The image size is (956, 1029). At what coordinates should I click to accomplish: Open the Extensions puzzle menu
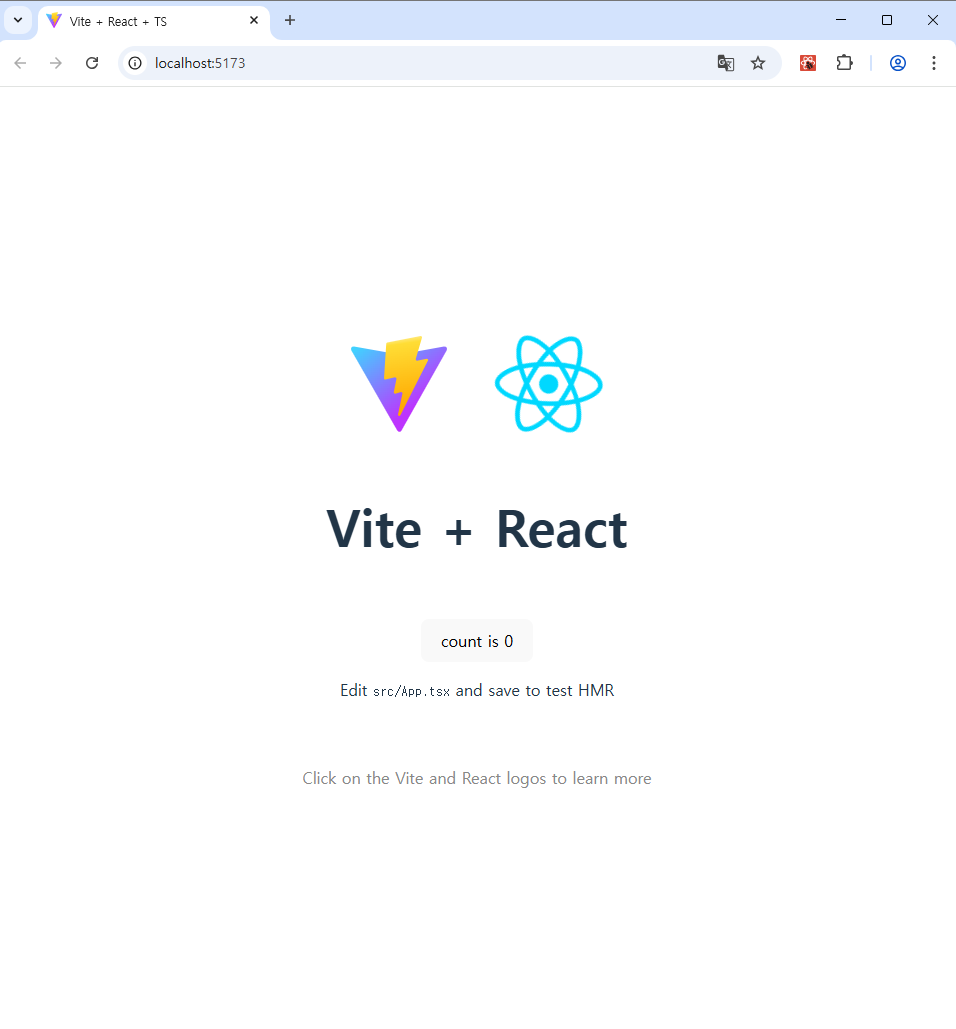tap(844, 63)
